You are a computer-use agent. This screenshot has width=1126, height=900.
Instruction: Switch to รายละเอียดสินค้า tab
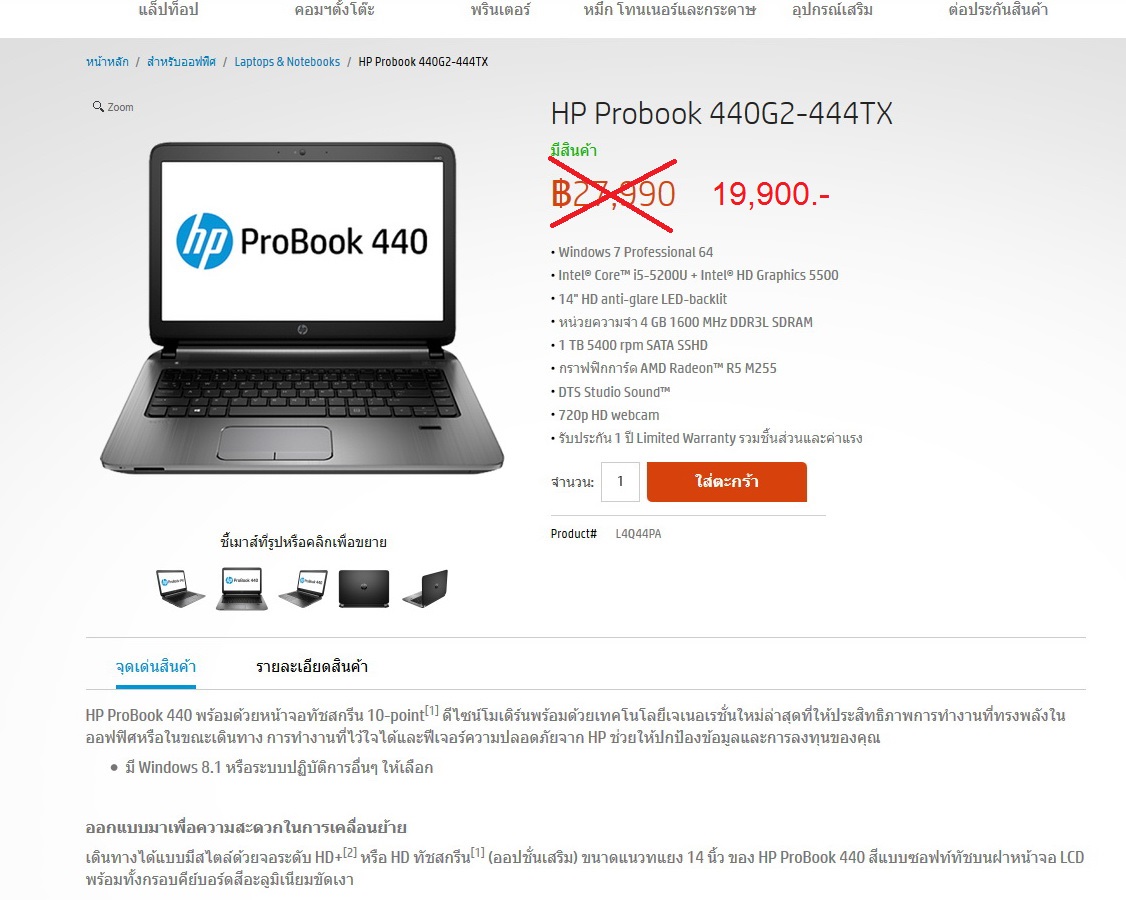(x=312, y=667)
